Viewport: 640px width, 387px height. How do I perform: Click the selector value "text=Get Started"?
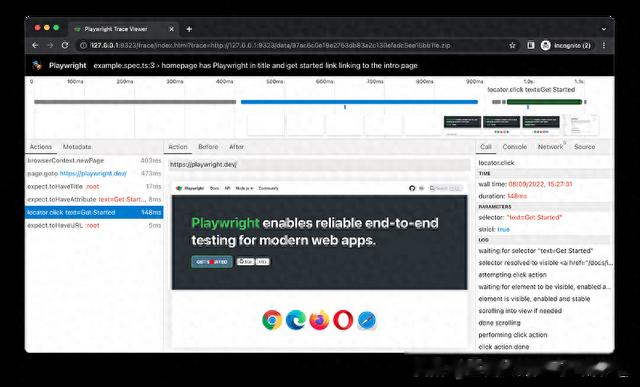coord(534,217)
